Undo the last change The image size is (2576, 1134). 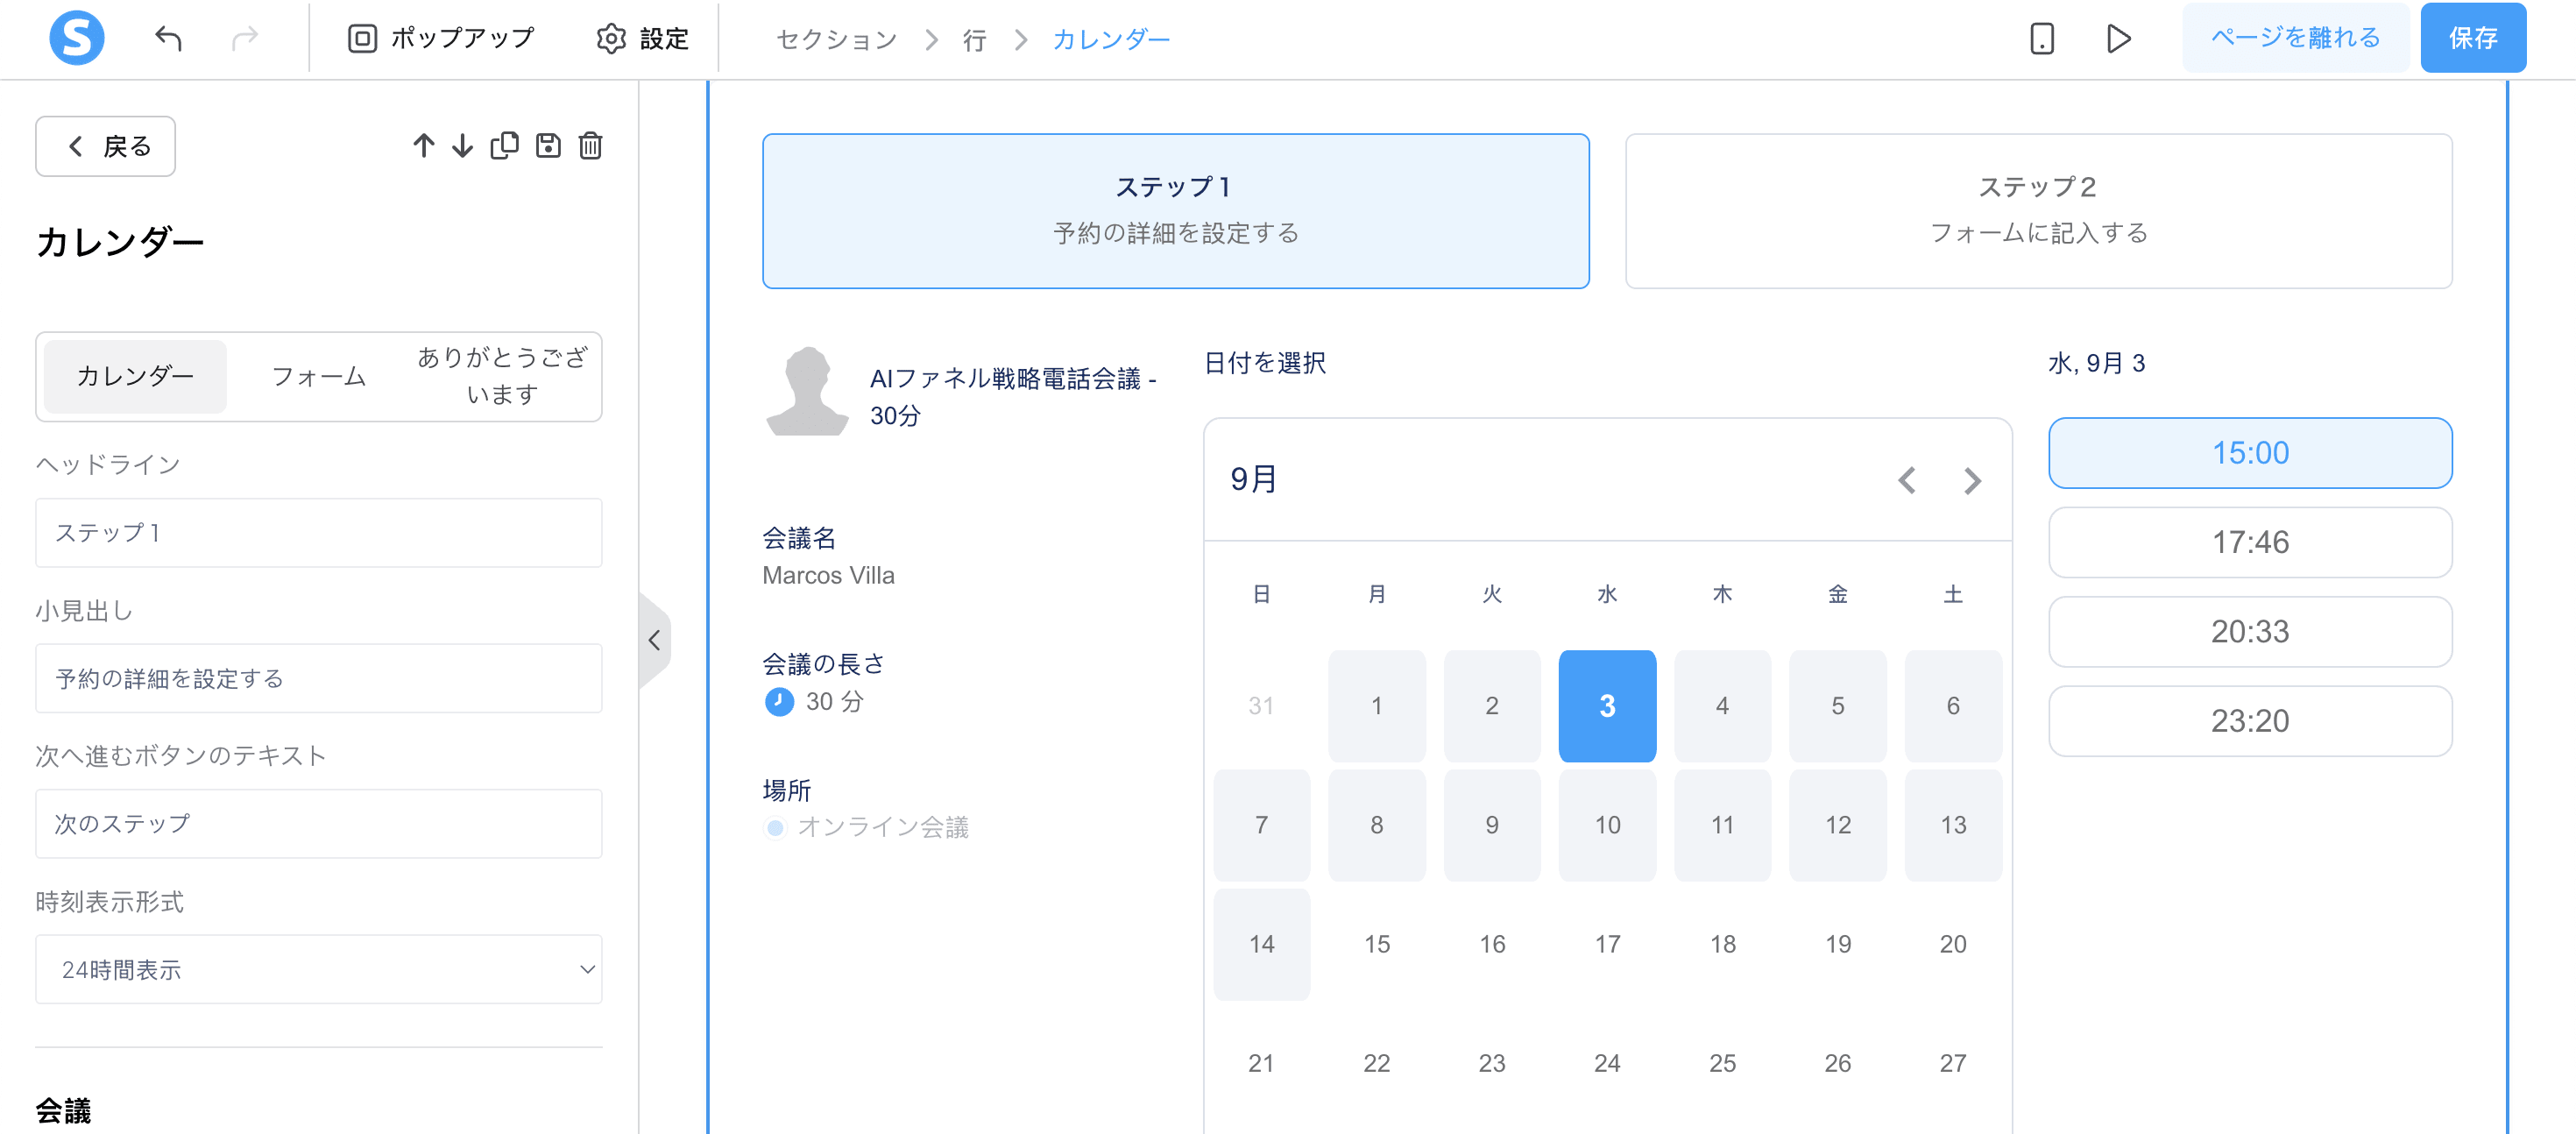point(169,38)
